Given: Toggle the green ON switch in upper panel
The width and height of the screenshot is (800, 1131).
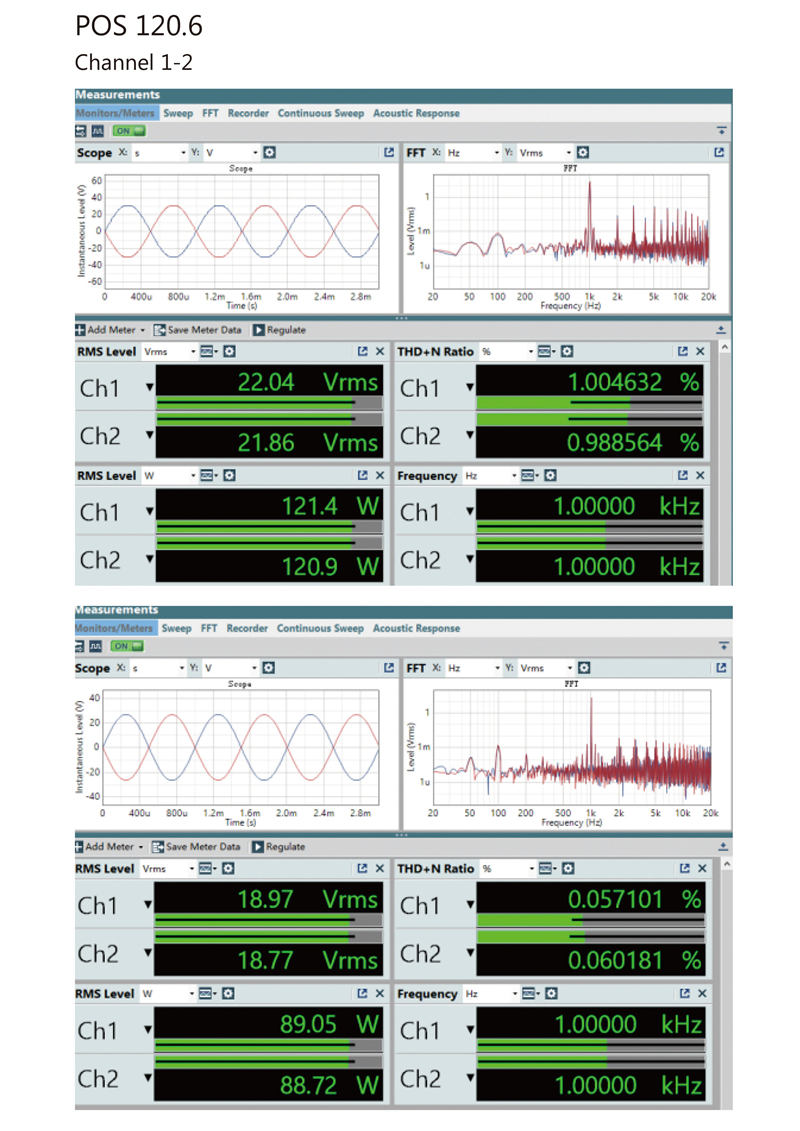Looking at the screenshot, I should click(129, 130).
